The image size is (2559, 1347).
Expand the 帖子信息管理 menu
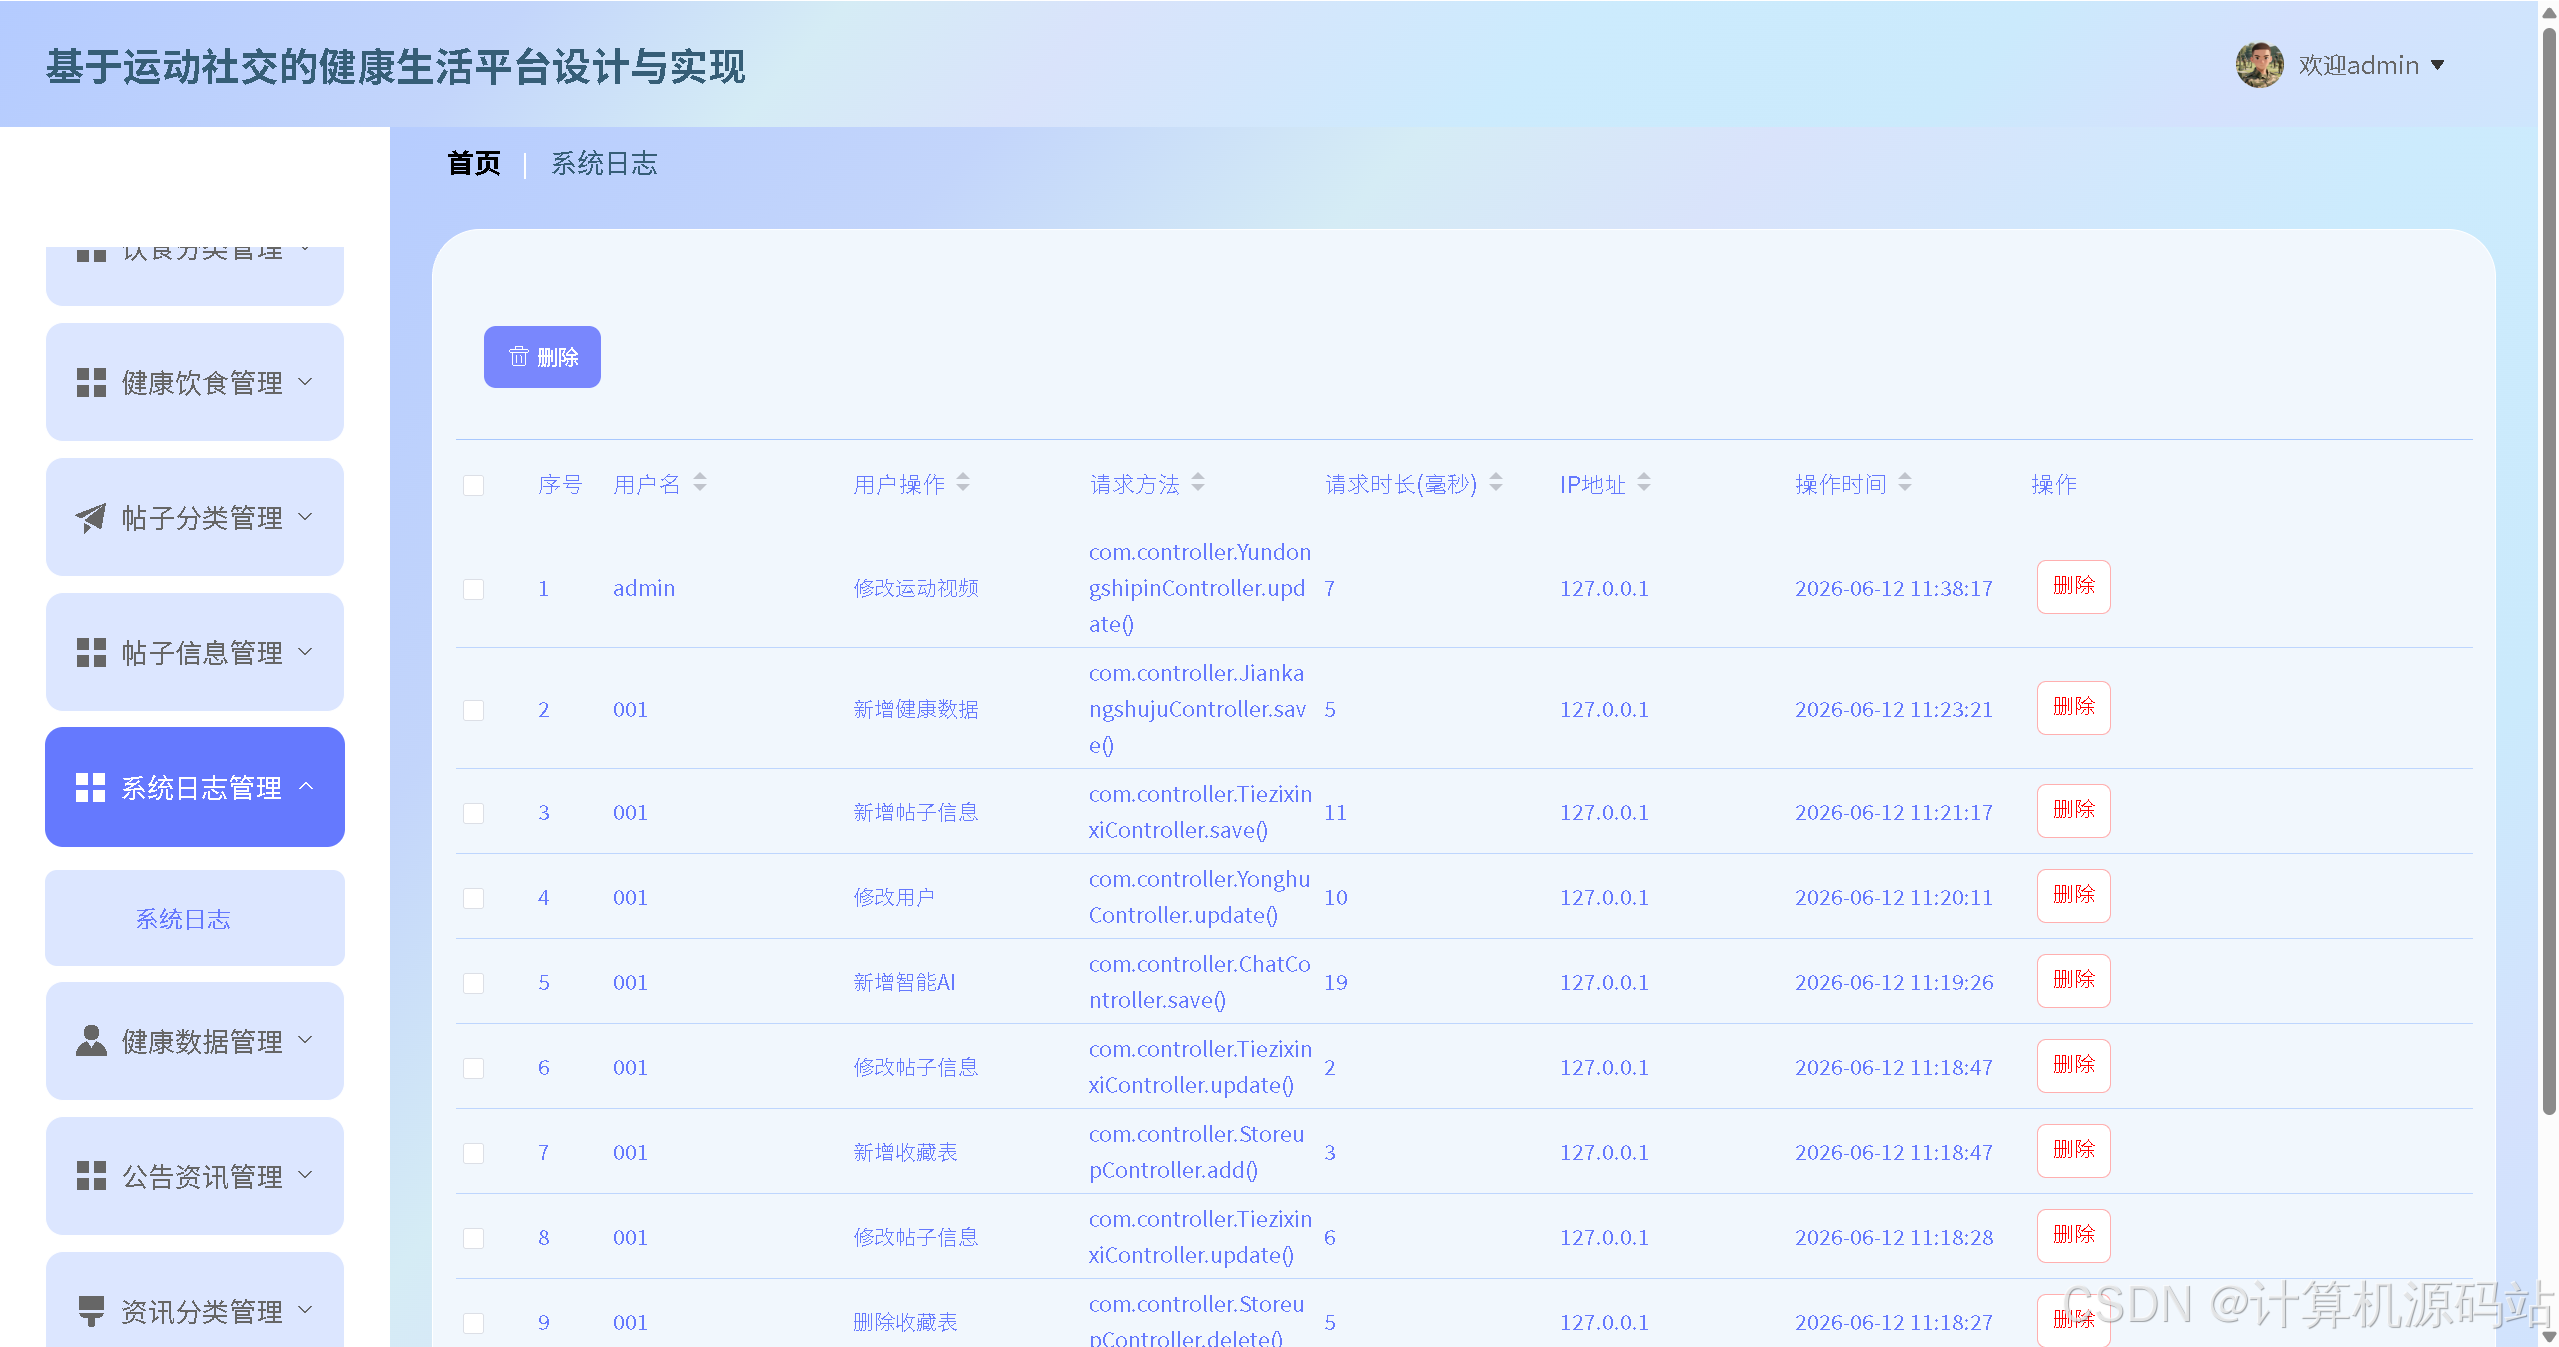click(195, 652)
